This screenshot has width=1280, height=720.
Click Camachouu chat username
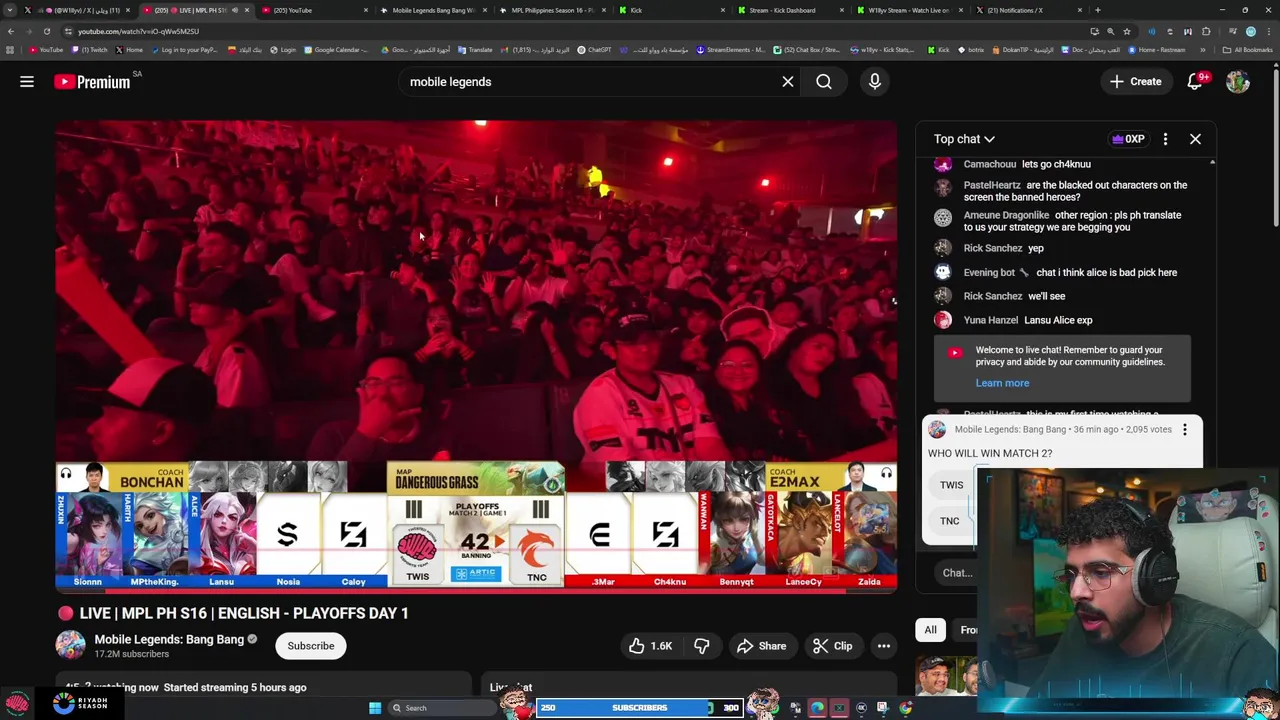pos(989,164)
